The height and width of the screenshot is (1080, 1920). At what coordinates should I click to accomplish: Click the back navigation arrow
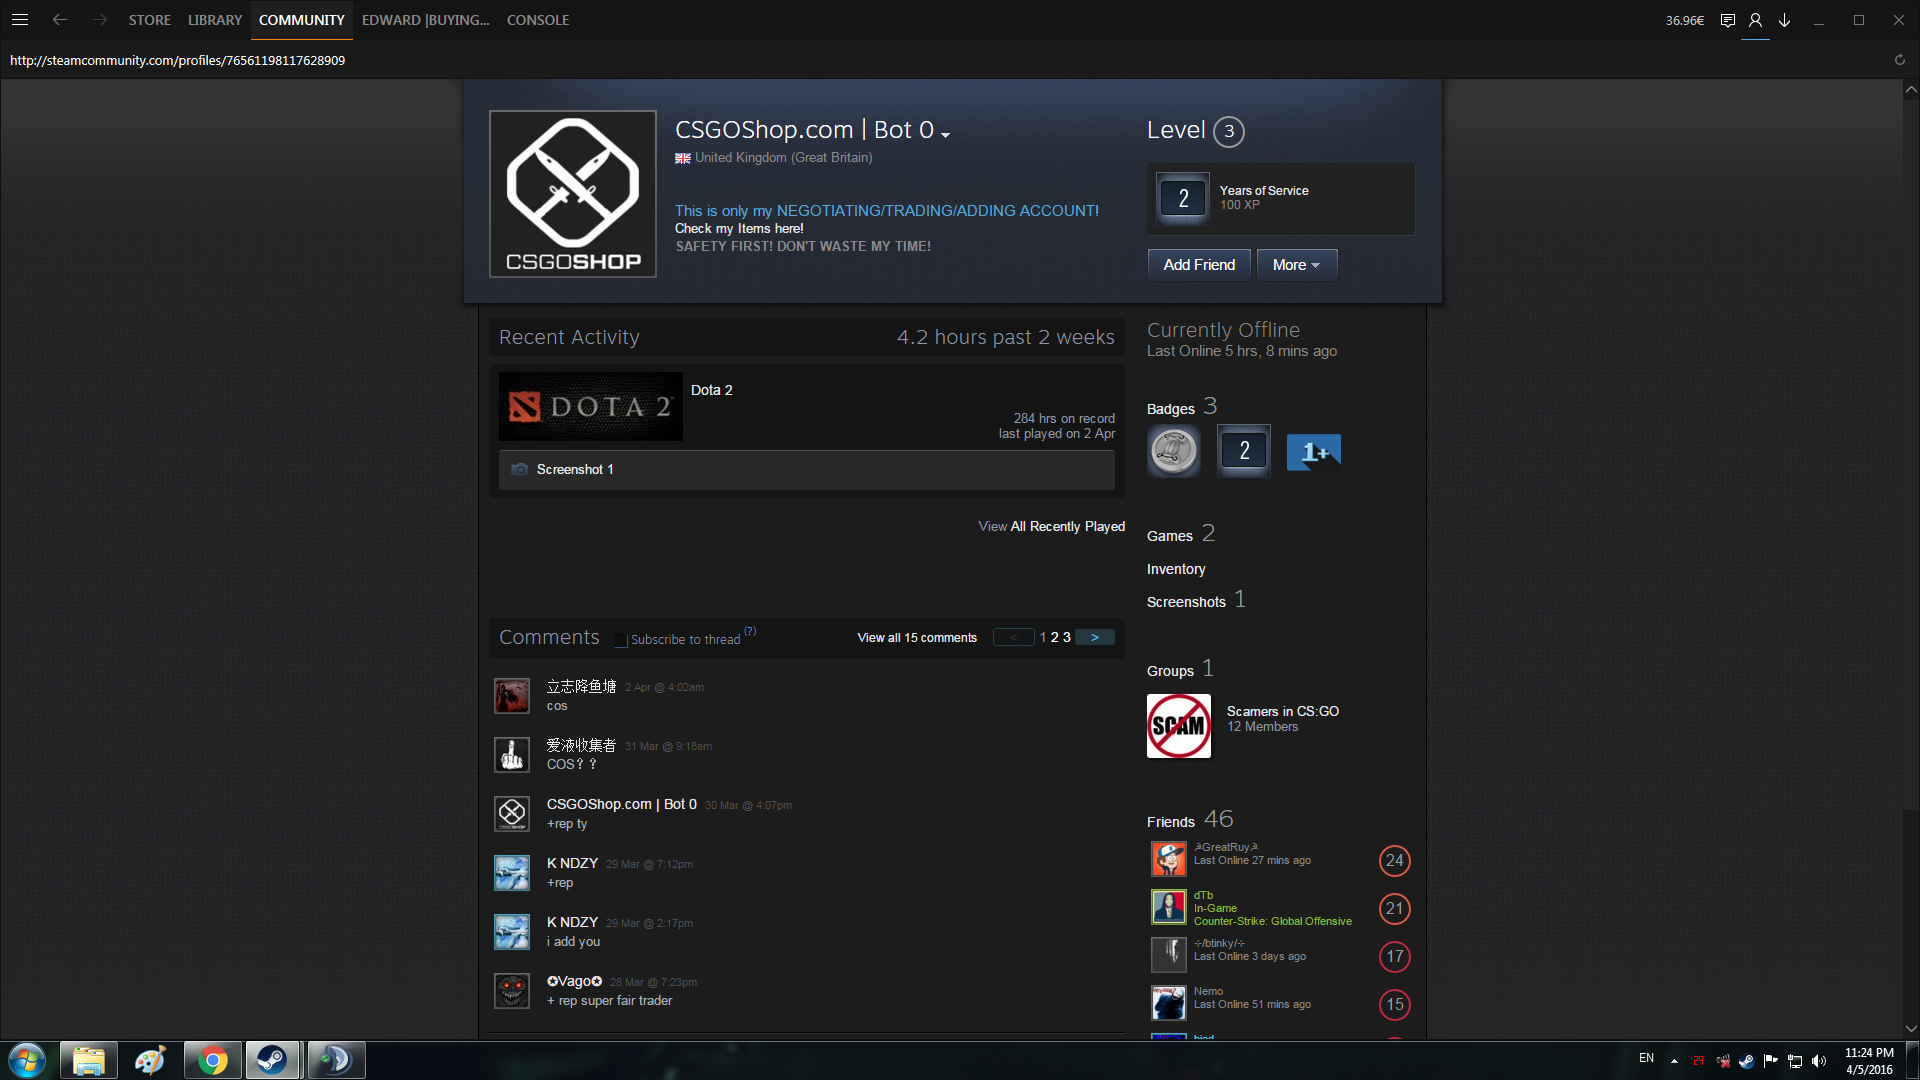click(x=60, y=20)
